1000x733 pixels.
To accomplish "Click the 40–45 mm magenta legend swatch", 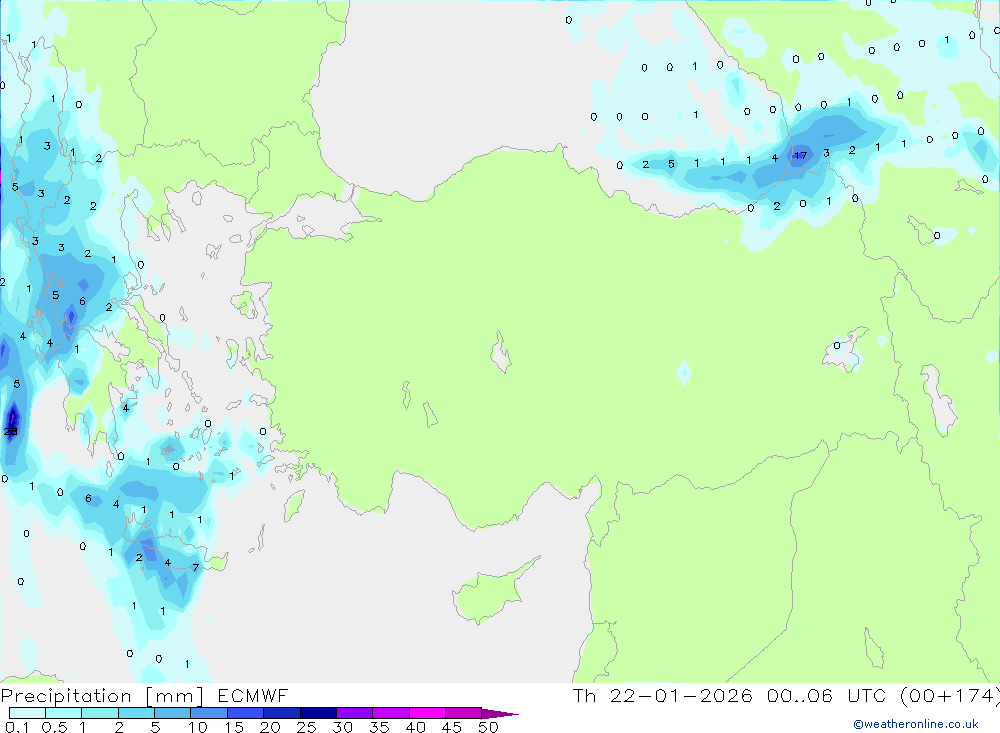I will pyautogui.click(x=427, y=713).
